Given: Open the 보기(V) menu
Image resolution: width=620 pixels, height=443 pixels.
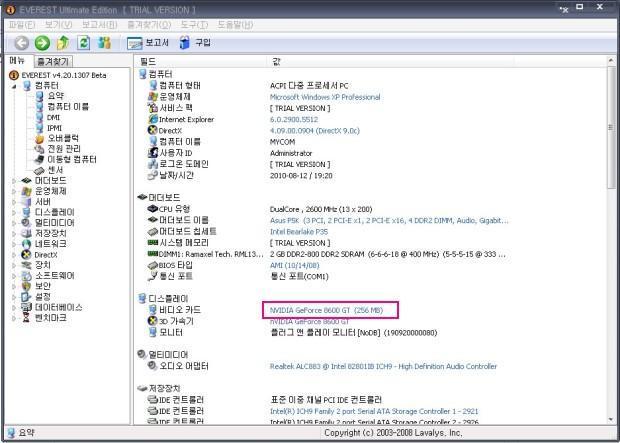Looking at the screenshot, I should tap(58, 25).
